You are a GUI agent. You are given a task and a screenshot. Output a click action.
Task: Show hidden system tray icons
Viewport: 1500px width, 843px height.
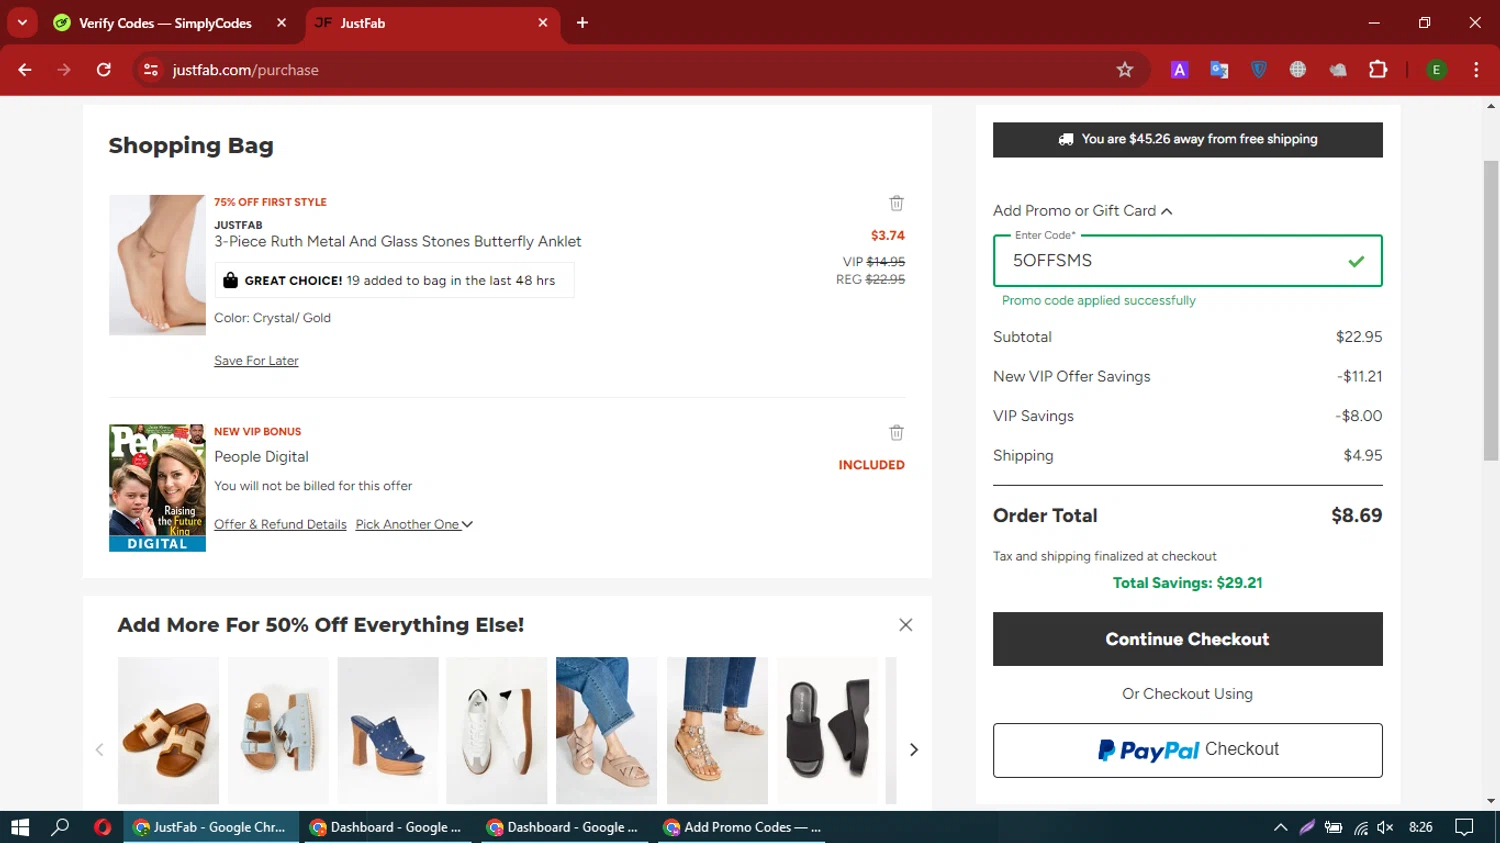point(1280,827)
